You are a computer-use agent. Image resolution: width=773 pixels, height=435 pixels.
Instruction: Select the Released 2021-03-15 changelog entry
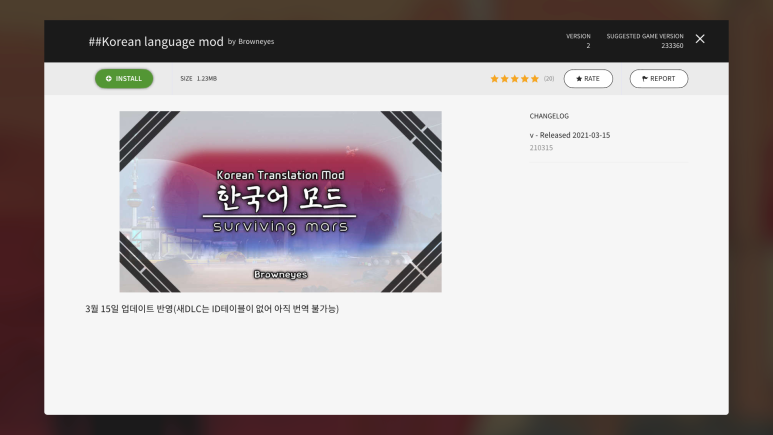[569, 135]
